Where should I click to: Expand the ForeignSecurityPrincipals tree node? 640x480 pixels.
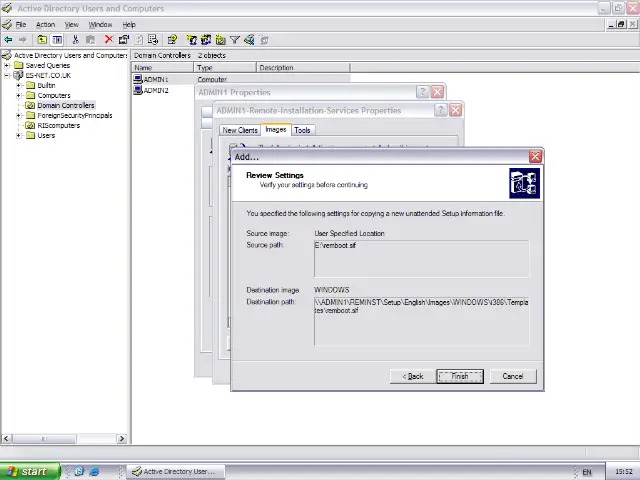pyautogui.click(x=19, y=116)
